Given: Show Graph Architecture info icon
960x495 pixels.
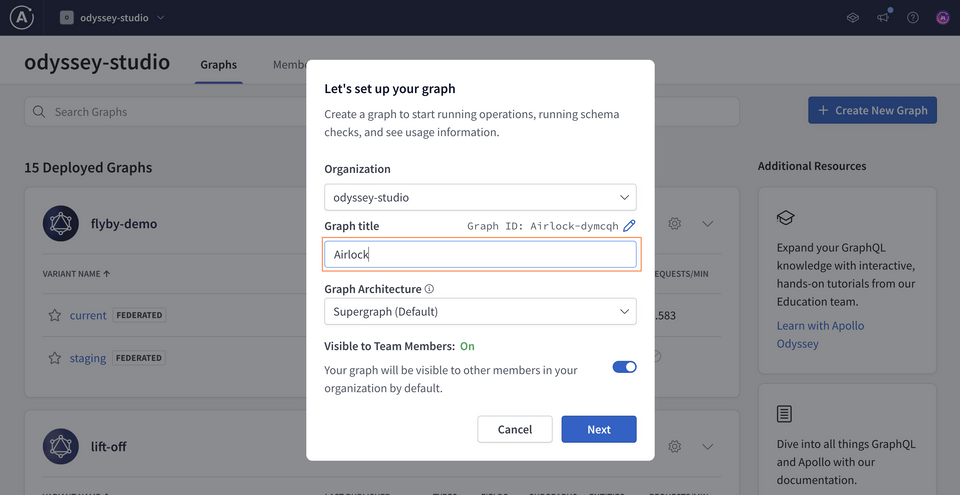Looking at the screenshot, I should (x=429, y=289).
